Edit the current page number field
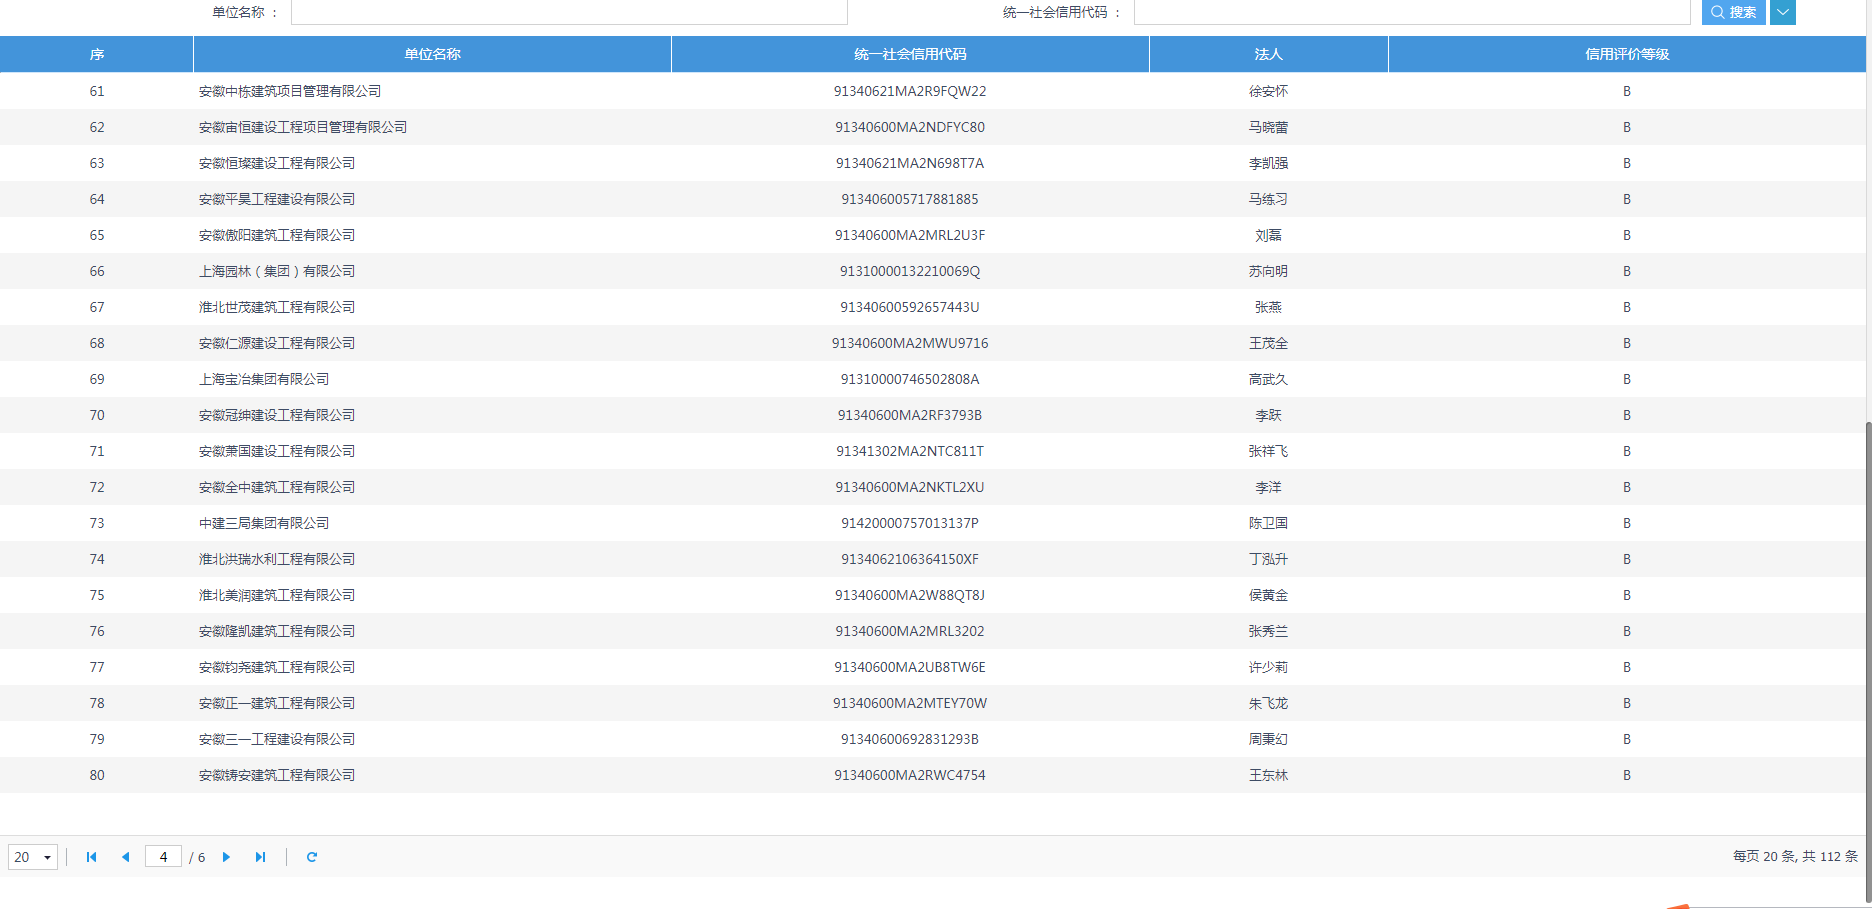 coord(163,857)
